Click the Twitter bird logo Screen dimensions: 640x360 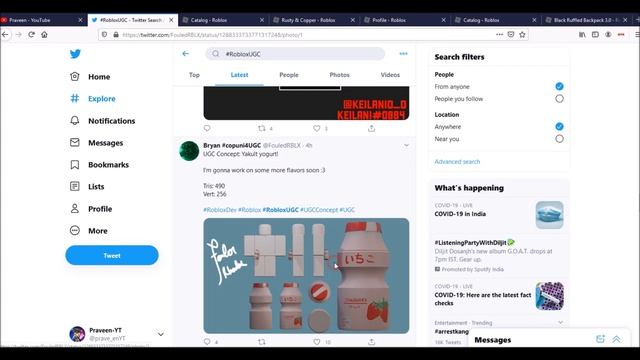[x=75, y=53]
